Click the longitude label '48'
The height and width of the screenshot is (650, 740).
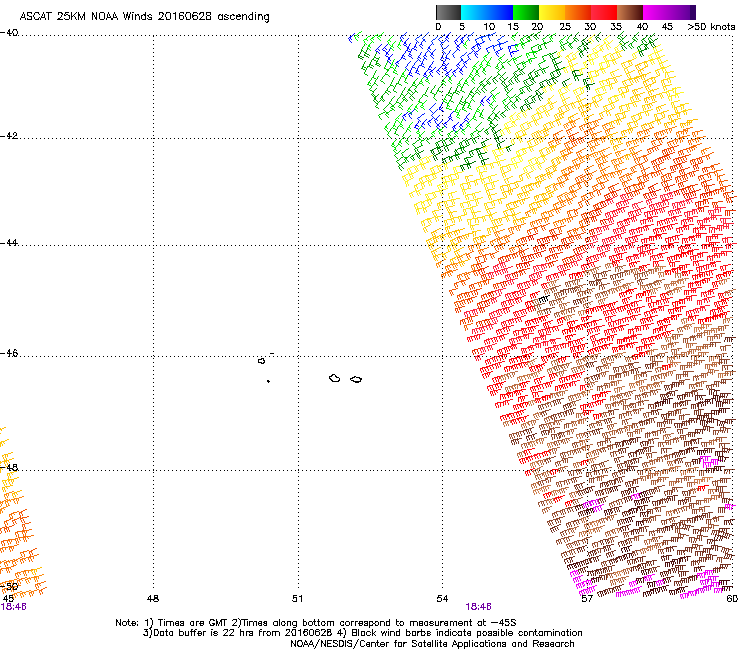[153, 599]
